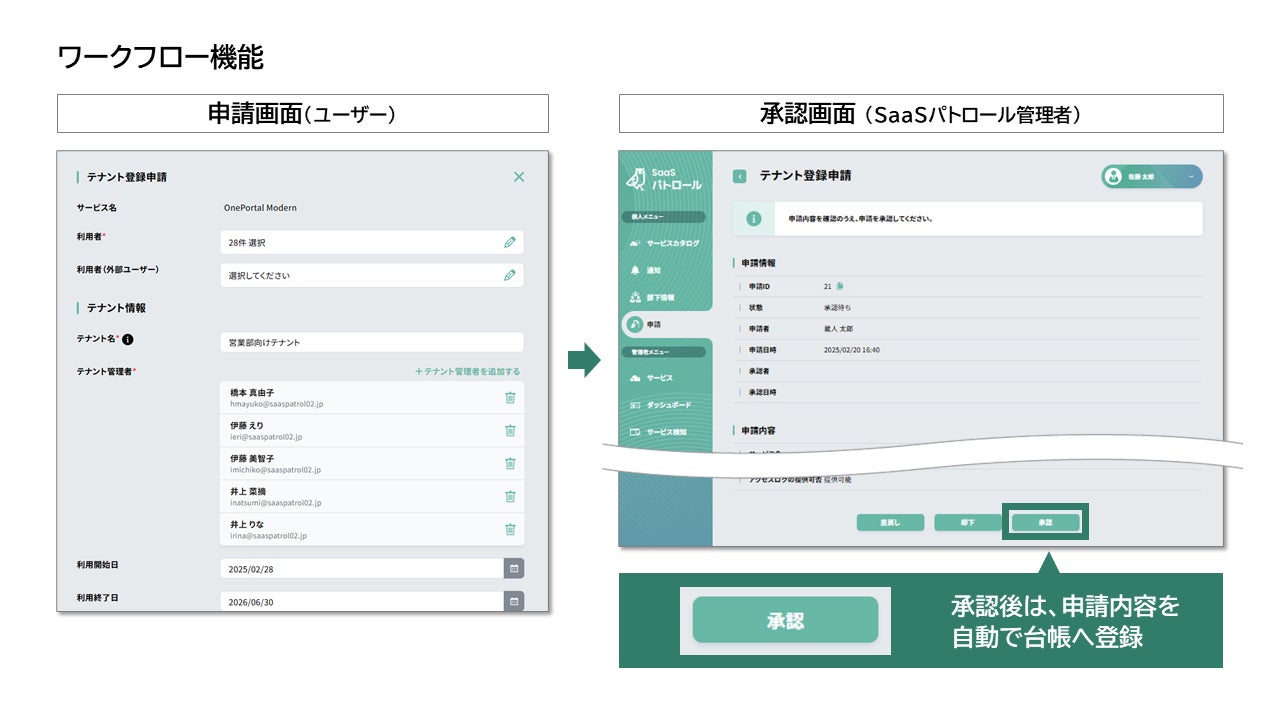Open ダッシュボード in the admin menu

(x=660, y=405)
